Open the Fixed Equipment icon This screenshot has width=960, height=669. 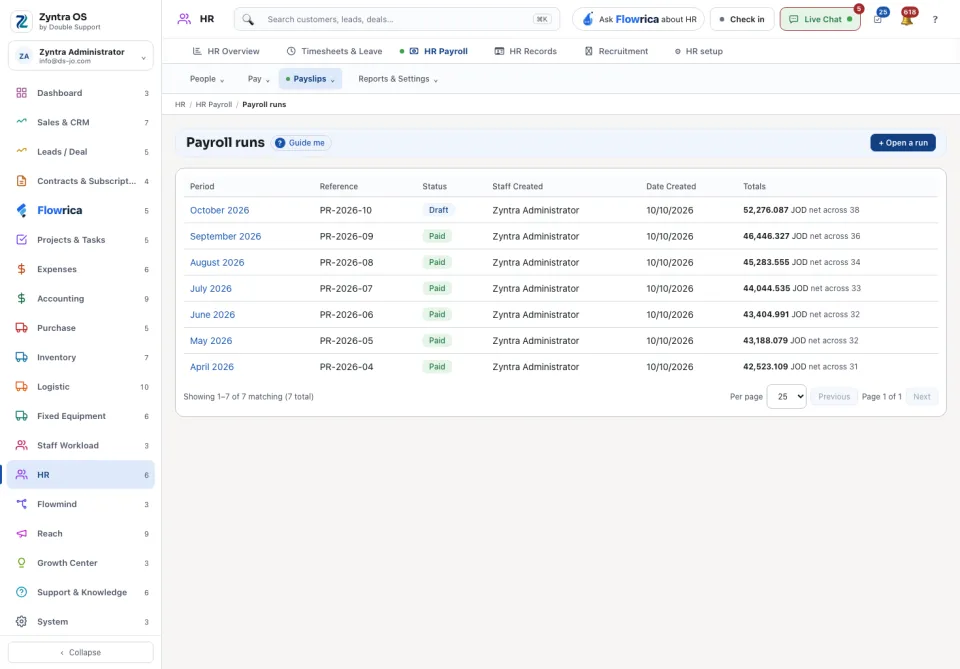point(21,416)
